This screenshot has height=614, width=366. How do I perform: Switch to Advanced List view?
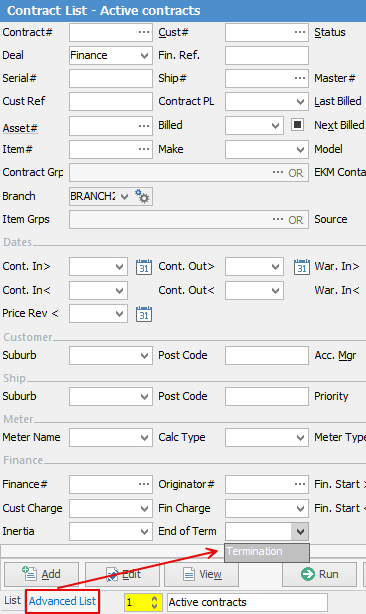(62, 601)
